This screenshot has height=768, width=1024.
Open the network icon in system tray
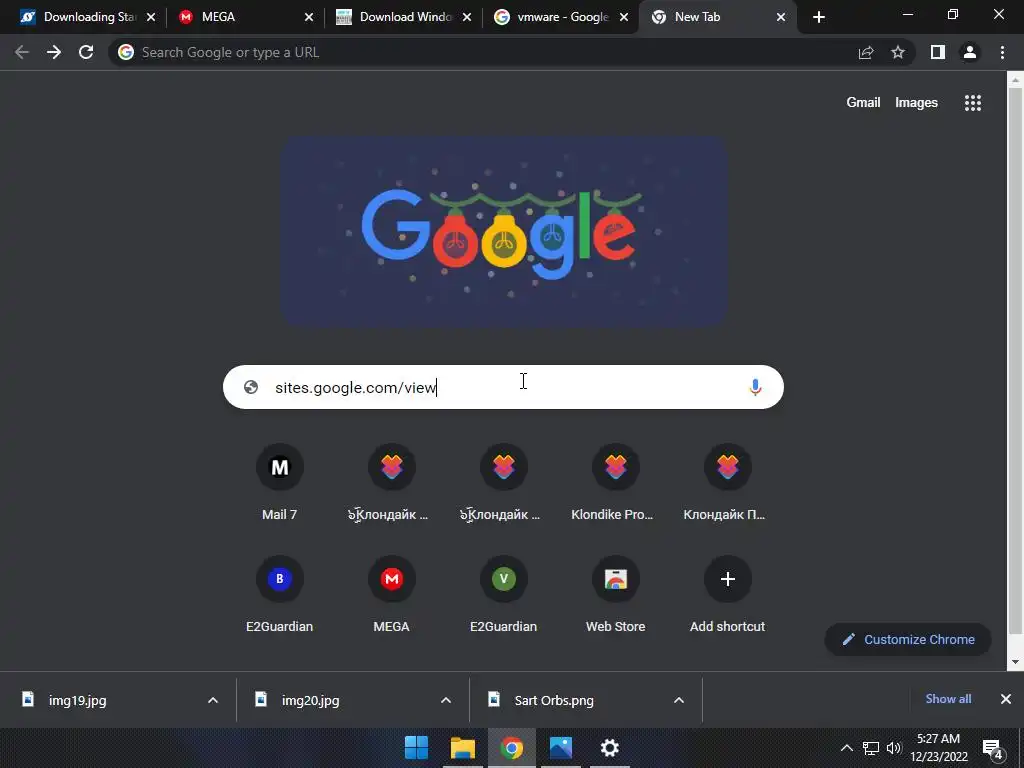871,748
